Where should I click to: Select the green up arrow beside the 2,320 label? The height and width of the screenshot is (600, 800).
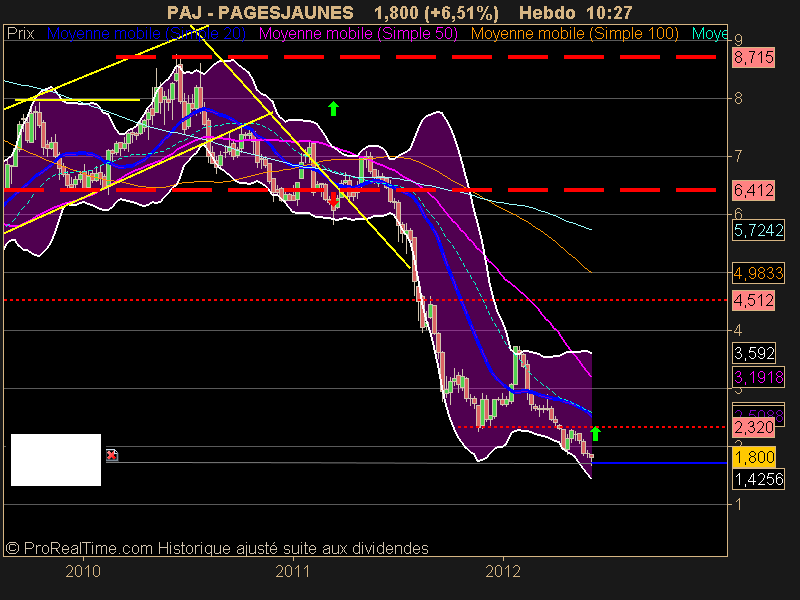click(x=595, y=434)
